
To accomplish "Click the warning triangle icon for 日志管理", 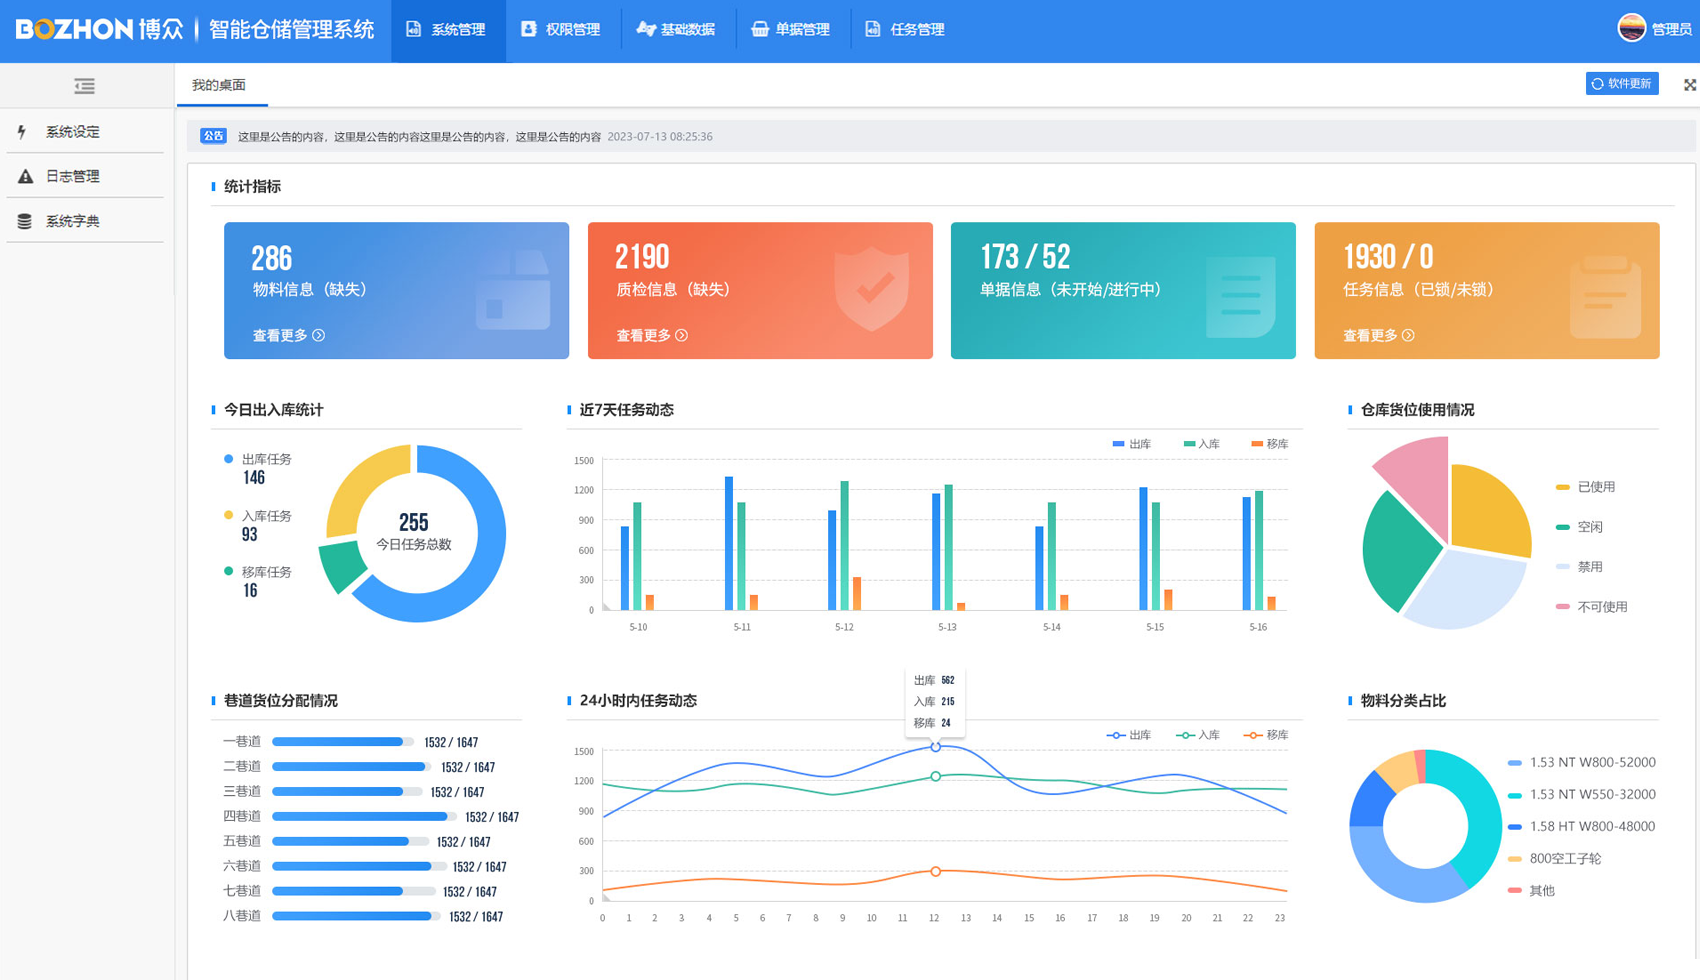I will pos(25,177).
